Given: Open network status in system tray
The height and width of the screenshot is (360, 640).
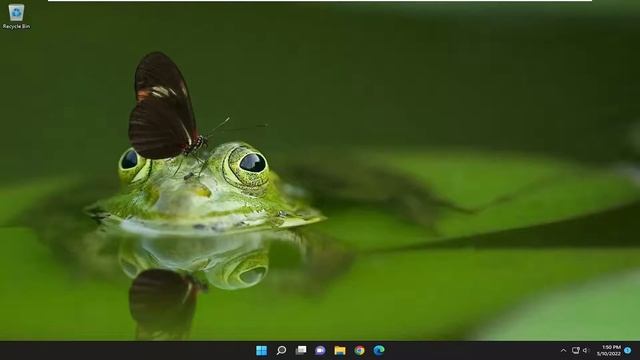Looking at the screenshot, I should (576, 350).
